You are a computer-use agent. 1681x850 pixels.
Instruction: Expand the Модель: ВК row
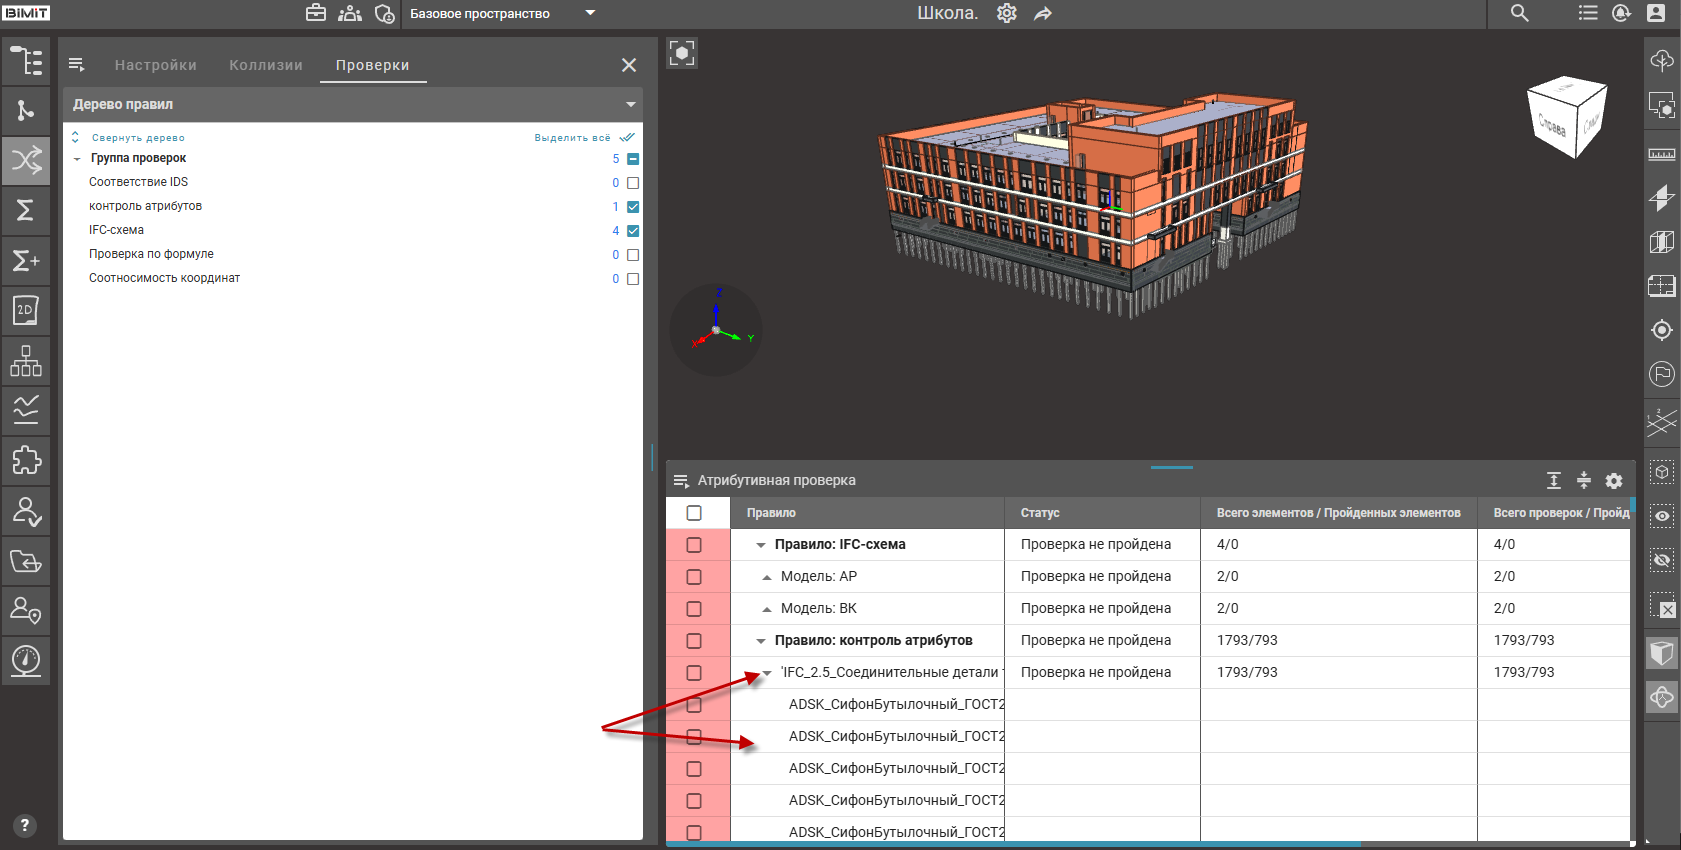(767, 609)
